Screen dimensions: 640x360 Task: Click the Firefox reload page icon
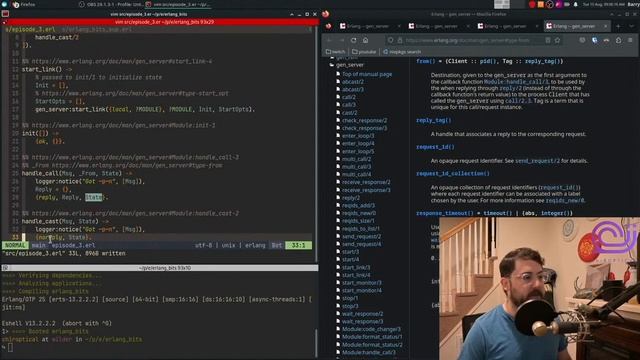pos(353,40)
